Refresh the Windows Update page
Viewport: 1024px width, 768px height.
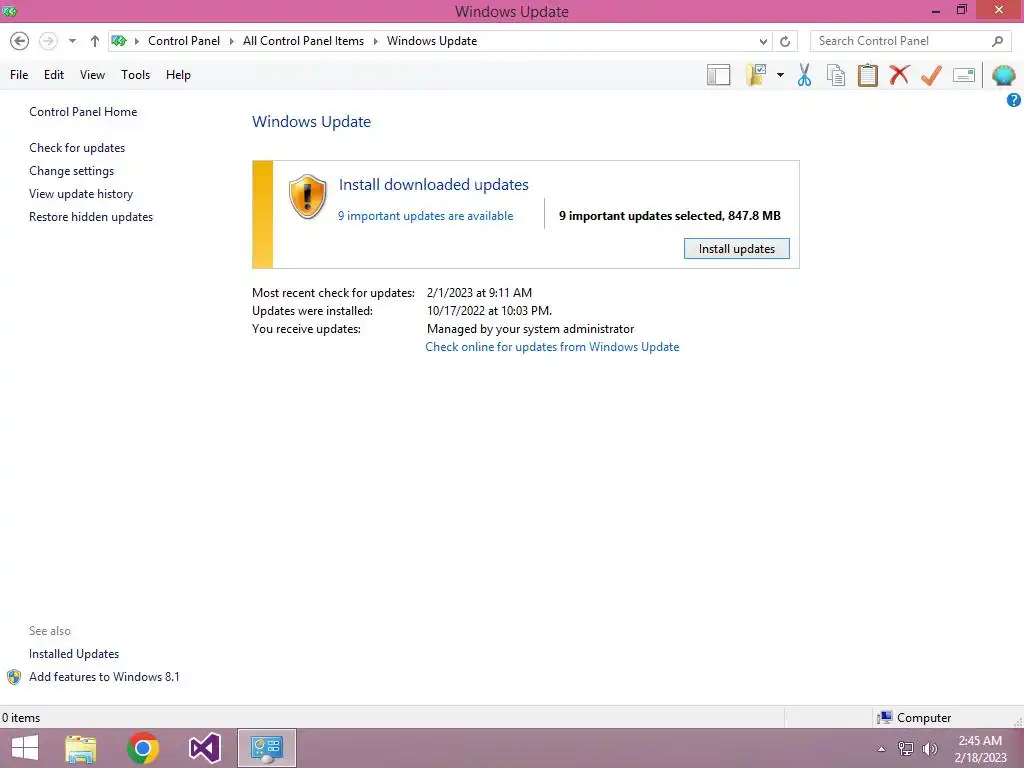point(785,41)
